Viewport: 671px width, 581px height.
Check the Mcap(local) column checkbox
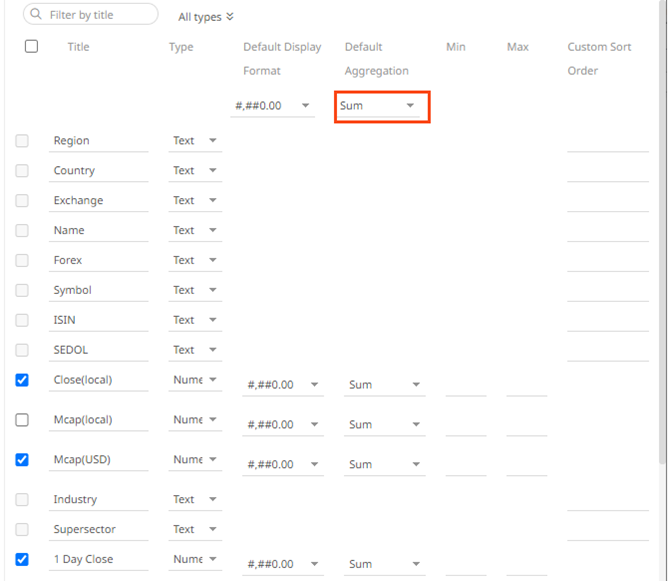pyautogui.click(x=22, y=420)
